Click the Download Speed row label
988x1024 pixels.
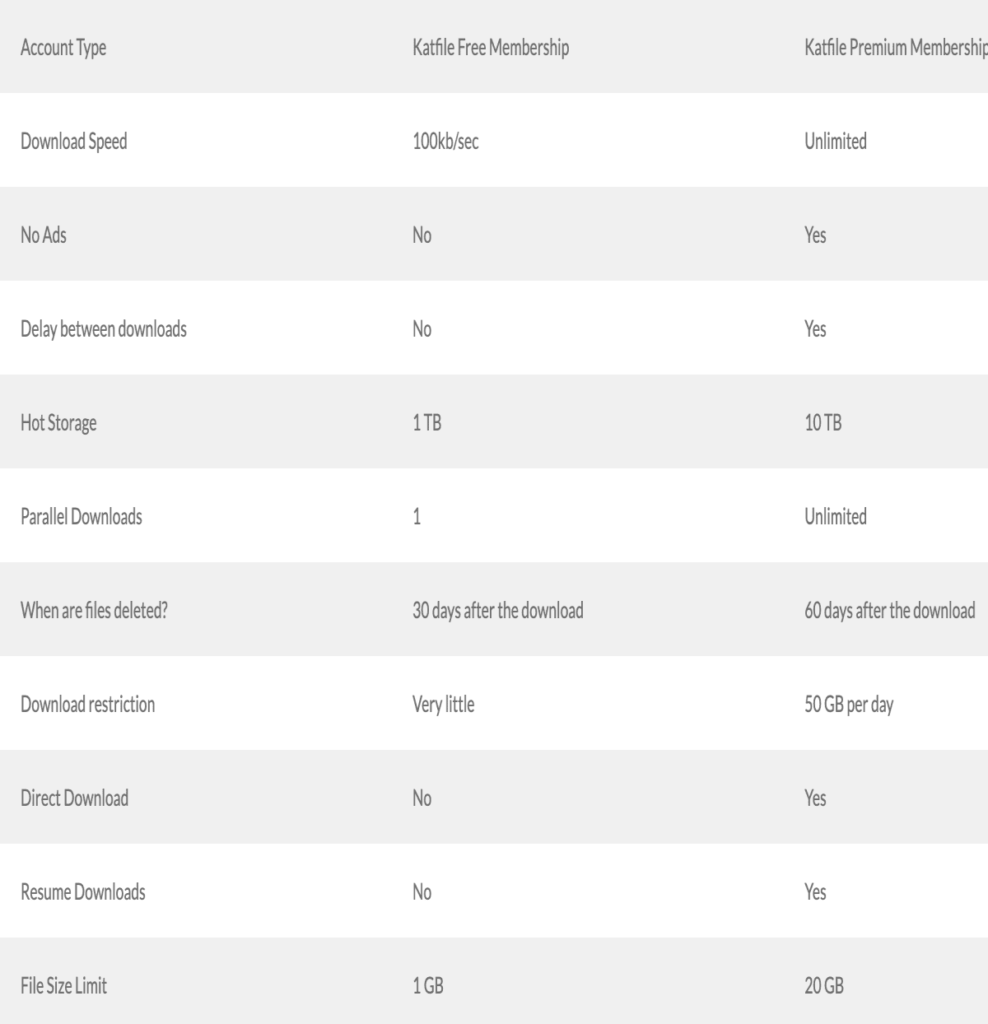tap(74, 141)
